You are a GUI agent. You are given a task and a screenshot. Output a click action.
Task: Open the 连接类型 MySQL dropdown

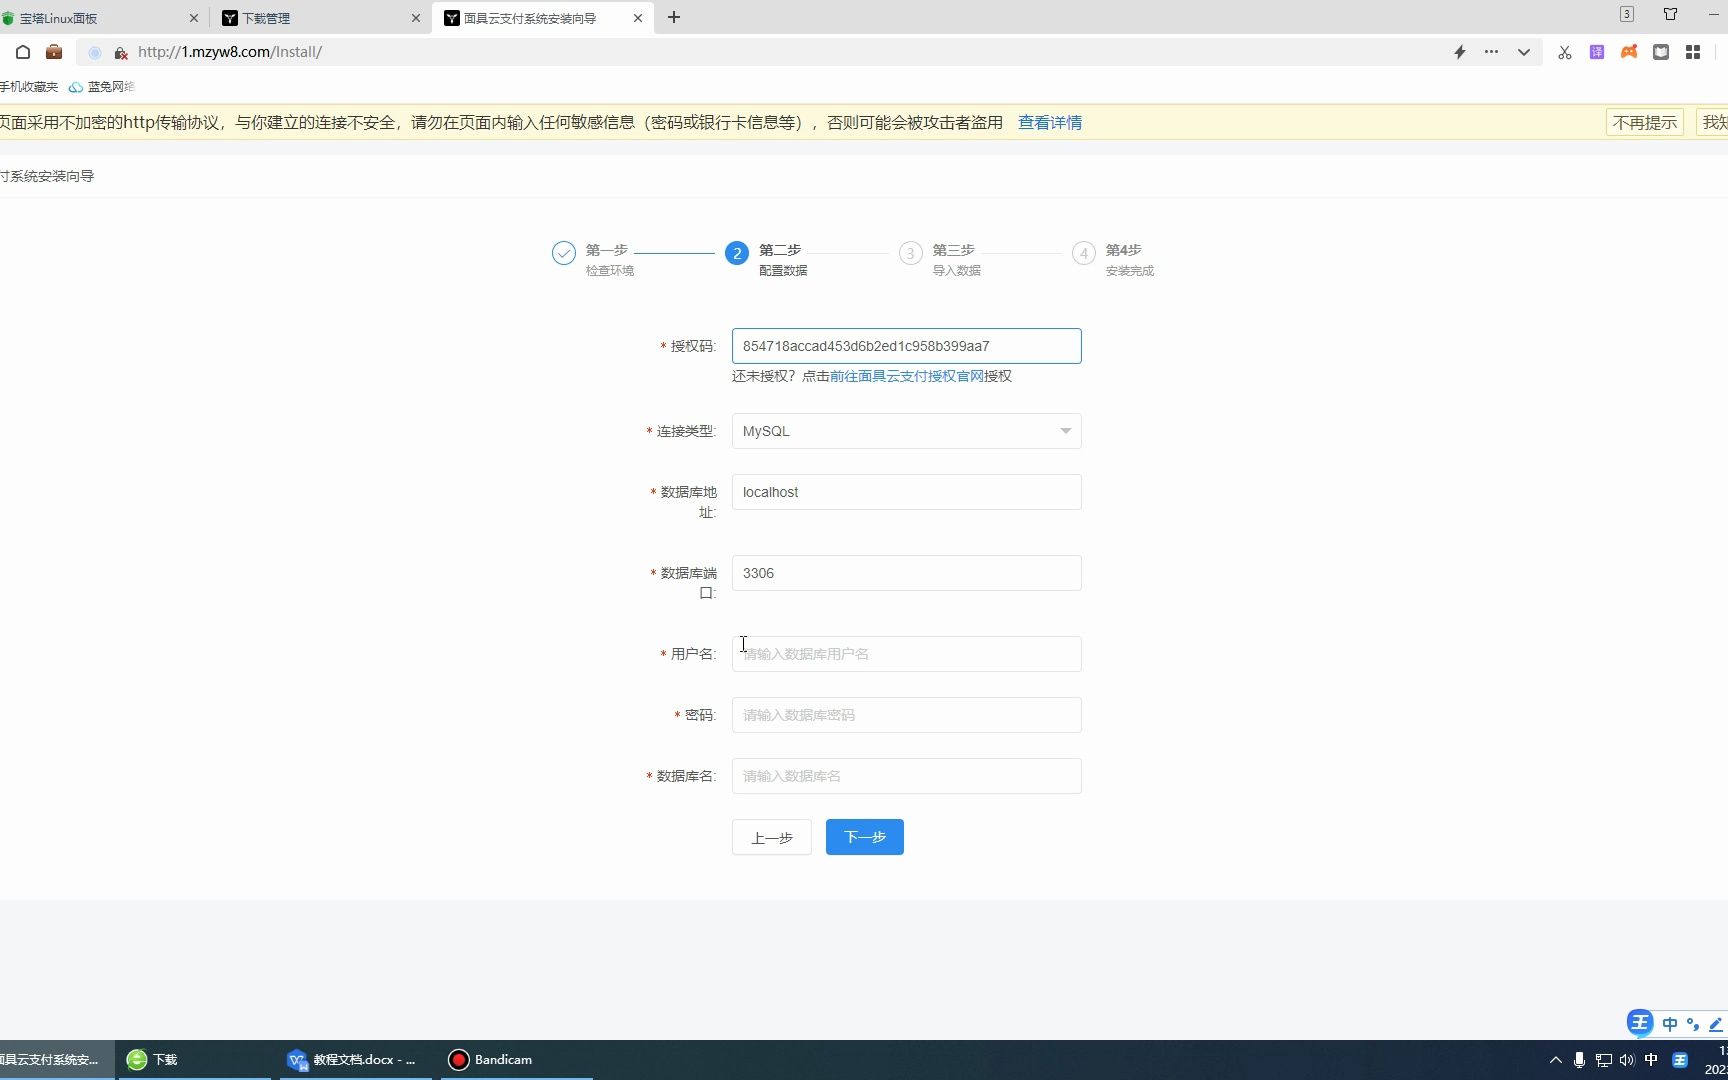click(x=906, y=431)
